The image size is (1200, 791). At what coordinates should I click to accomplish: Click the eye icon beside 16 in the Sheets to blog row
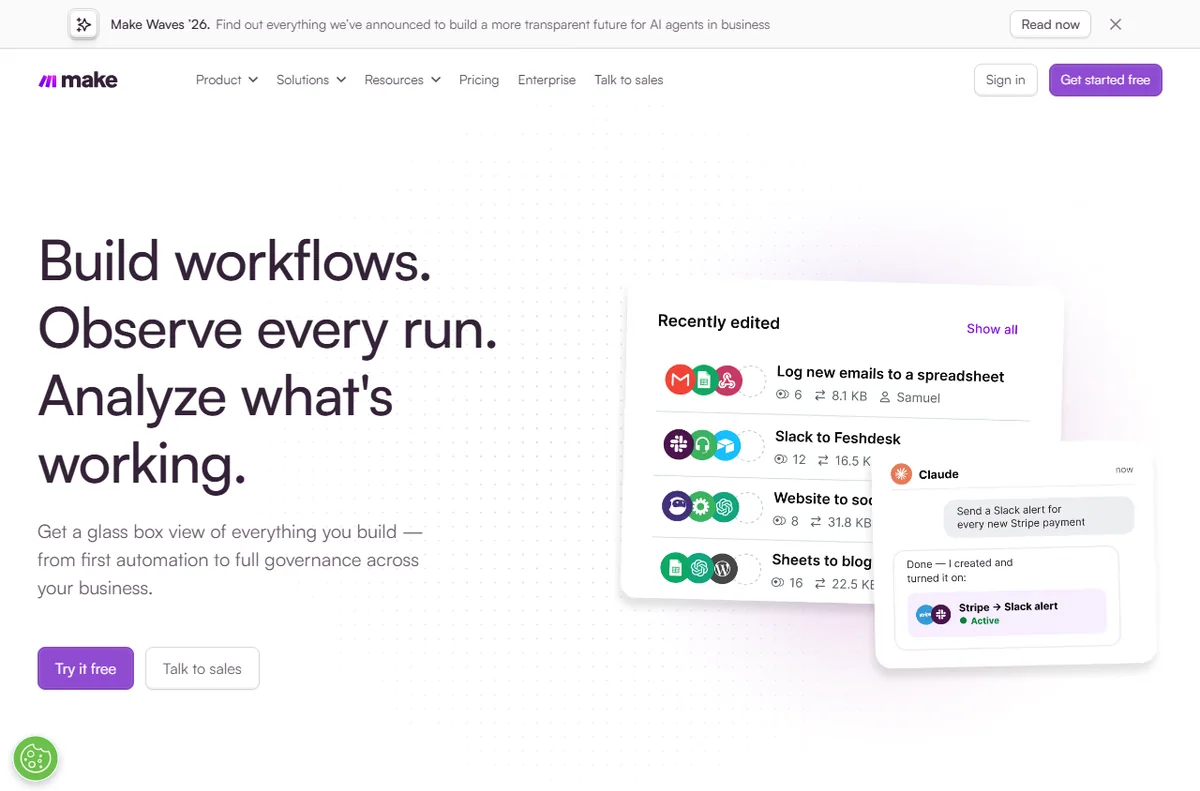click(x=779, y=582)
